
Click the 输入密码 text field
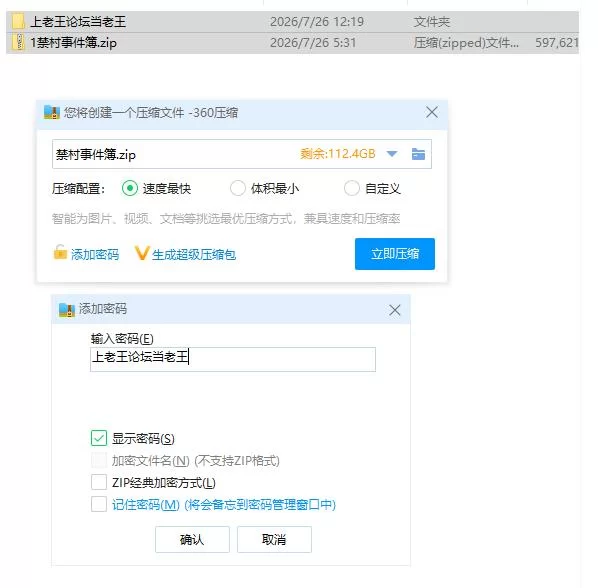click(233, 359)
